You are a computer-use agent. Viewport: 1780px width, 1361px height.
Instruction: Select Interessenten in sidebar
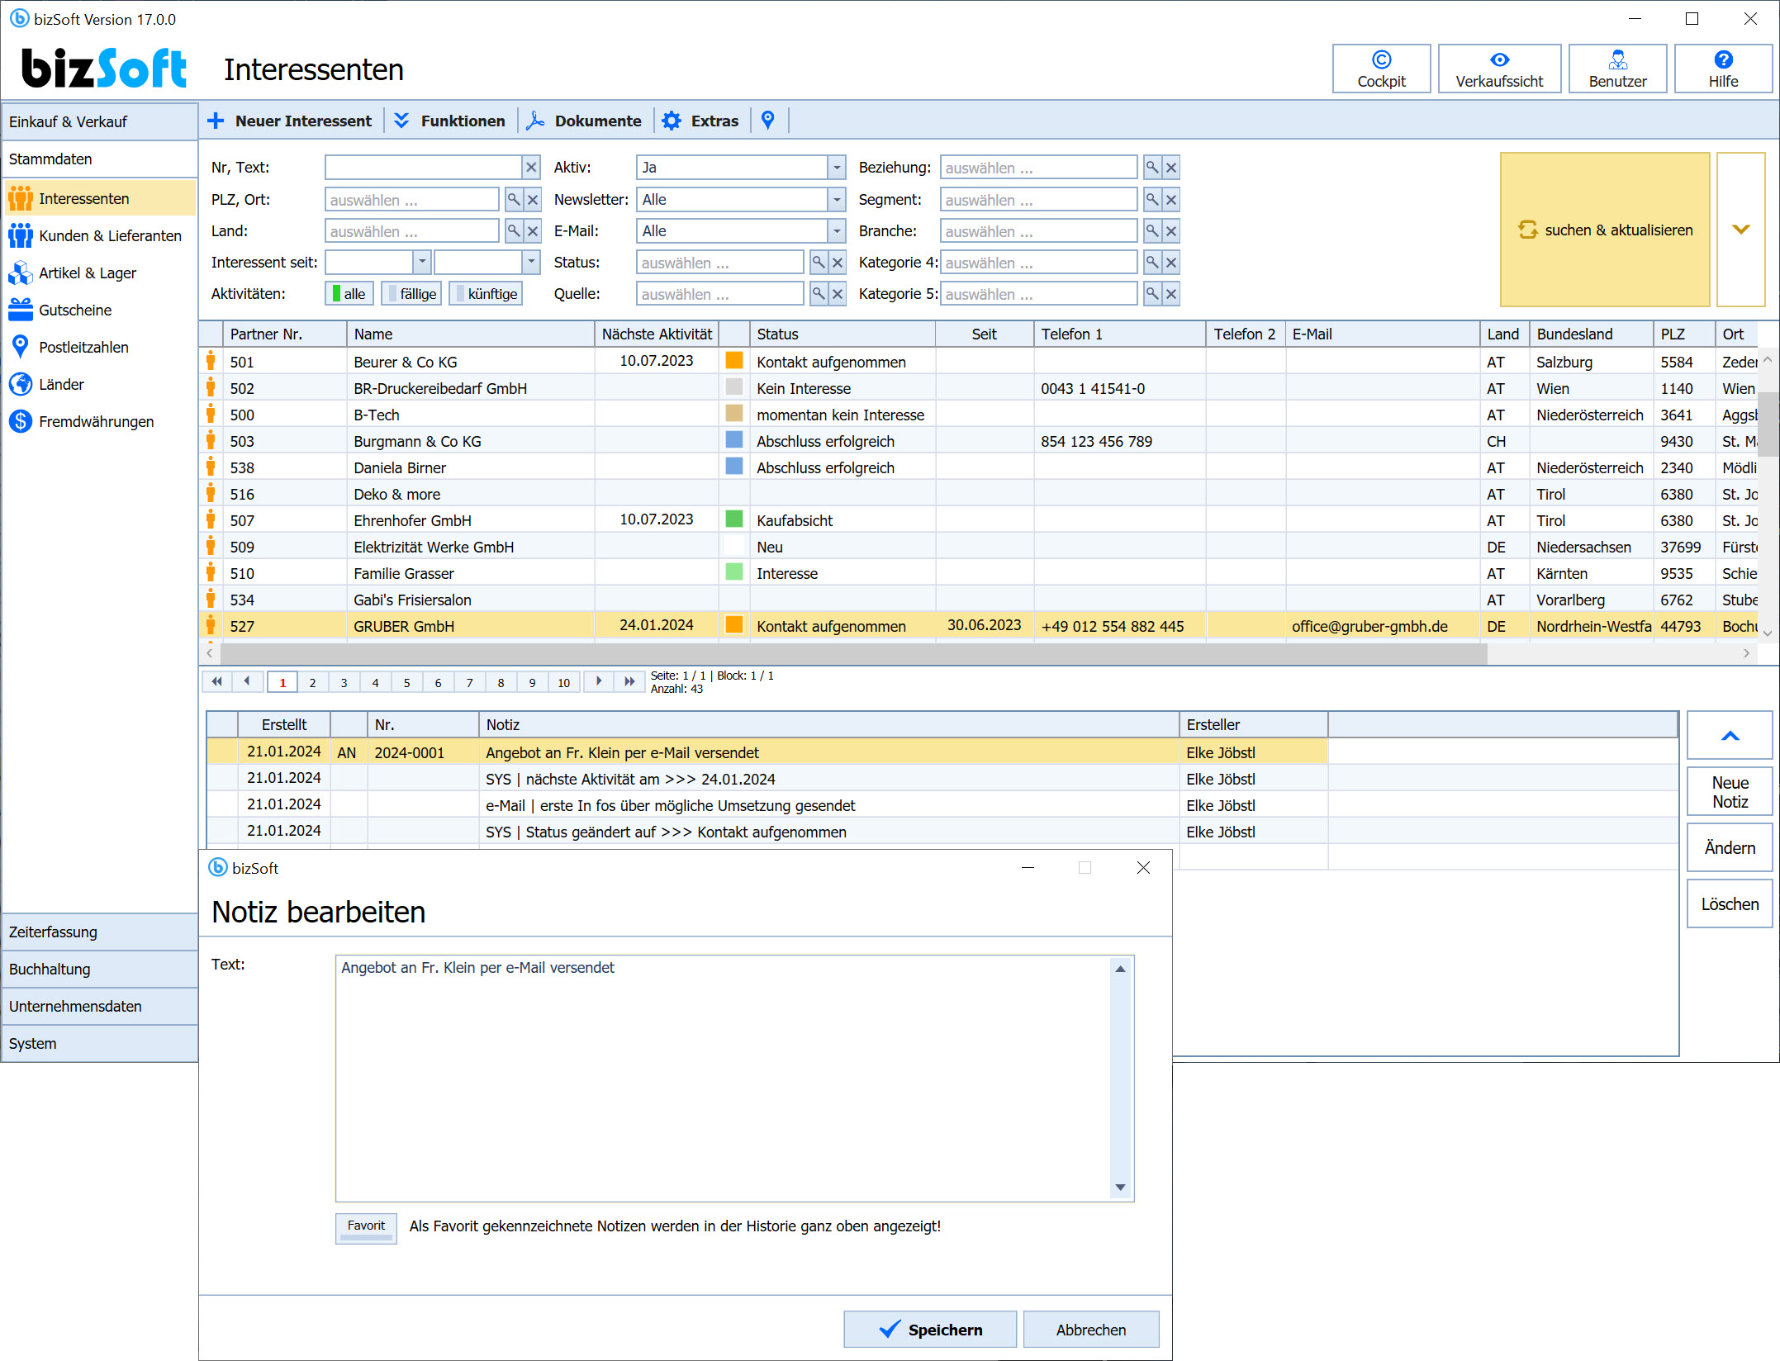pyautogui.click(x=99, y=198)
